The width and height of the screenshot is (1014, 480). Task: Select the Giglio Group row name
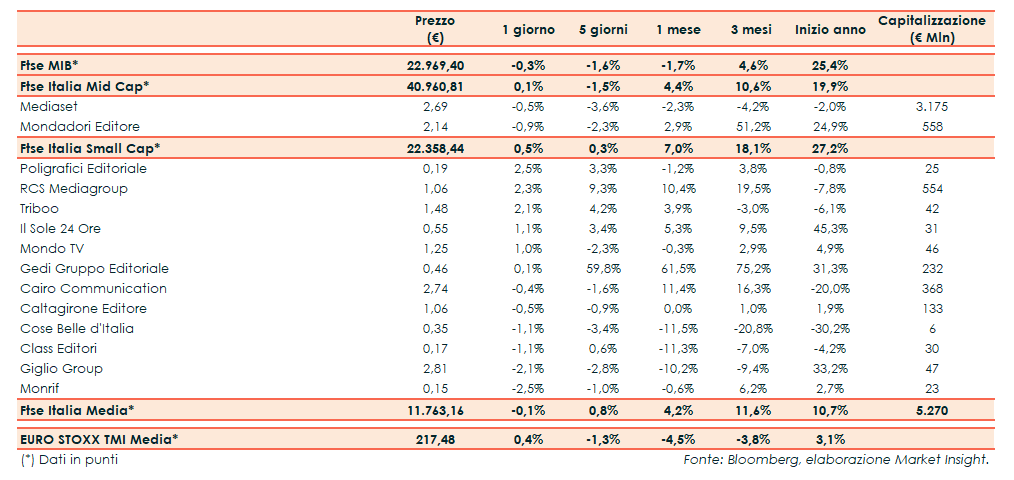coord(60,368)
